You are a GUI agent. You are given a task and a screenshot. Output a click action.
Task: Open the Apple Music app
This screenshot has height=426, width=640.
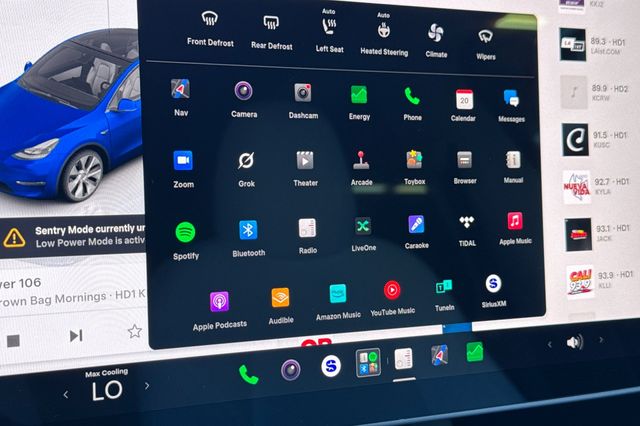point(515,221)
